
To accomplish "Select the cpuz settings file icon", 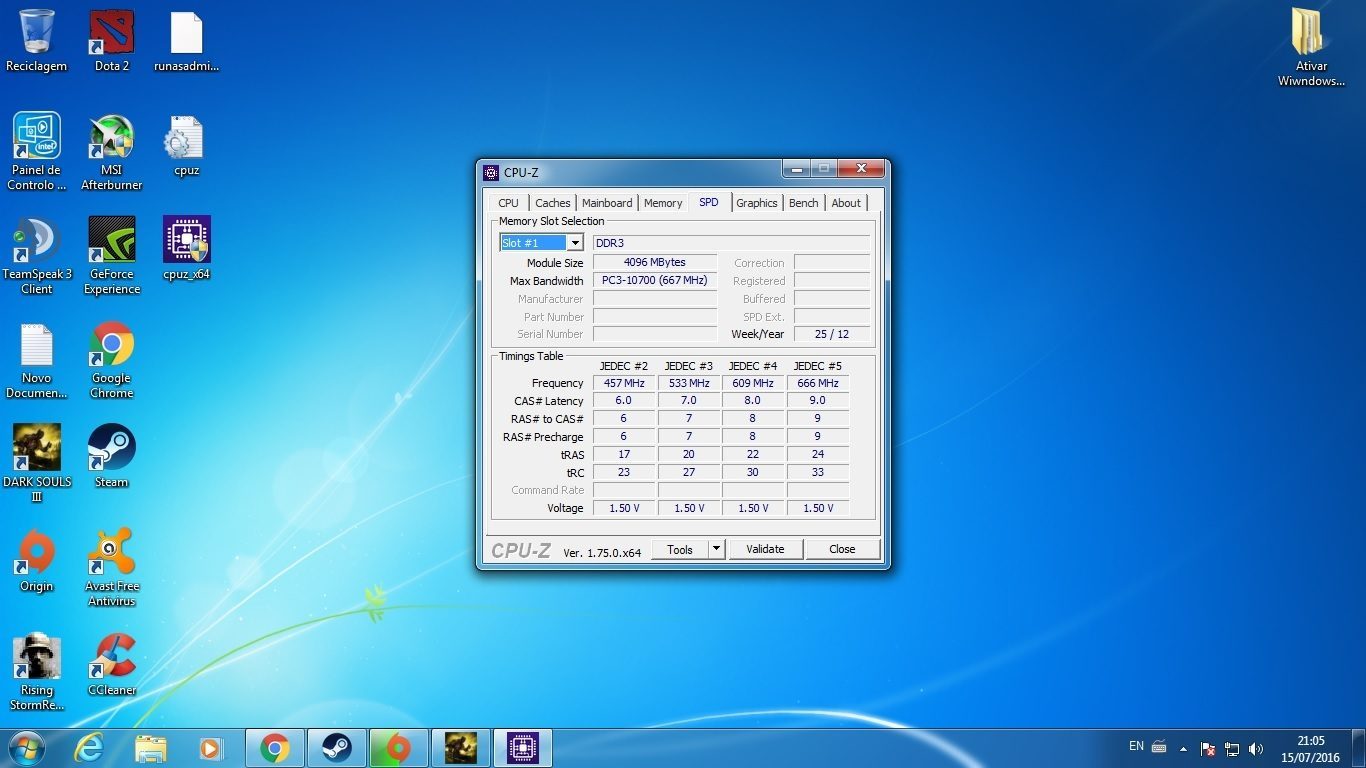I will (x=187, y=145).
